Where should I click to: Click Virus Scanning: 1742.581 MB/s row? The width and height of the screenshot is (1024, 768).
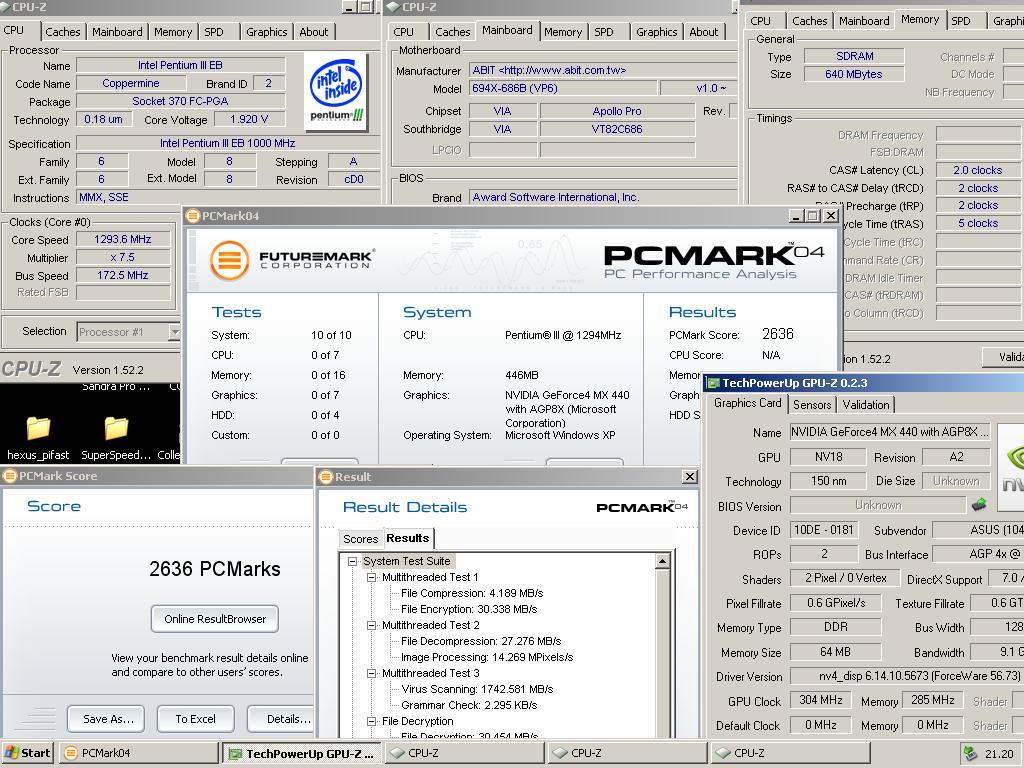(x=477, y=689)
